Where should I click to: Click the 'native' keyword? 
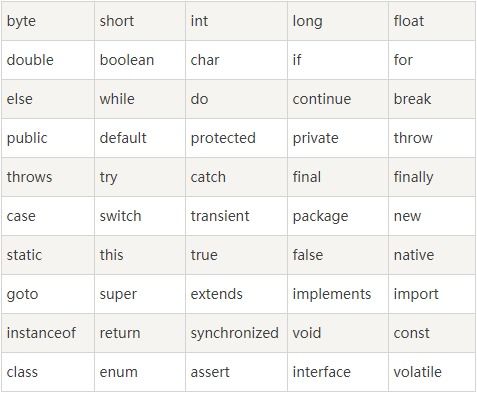click(x=414, y=255)
